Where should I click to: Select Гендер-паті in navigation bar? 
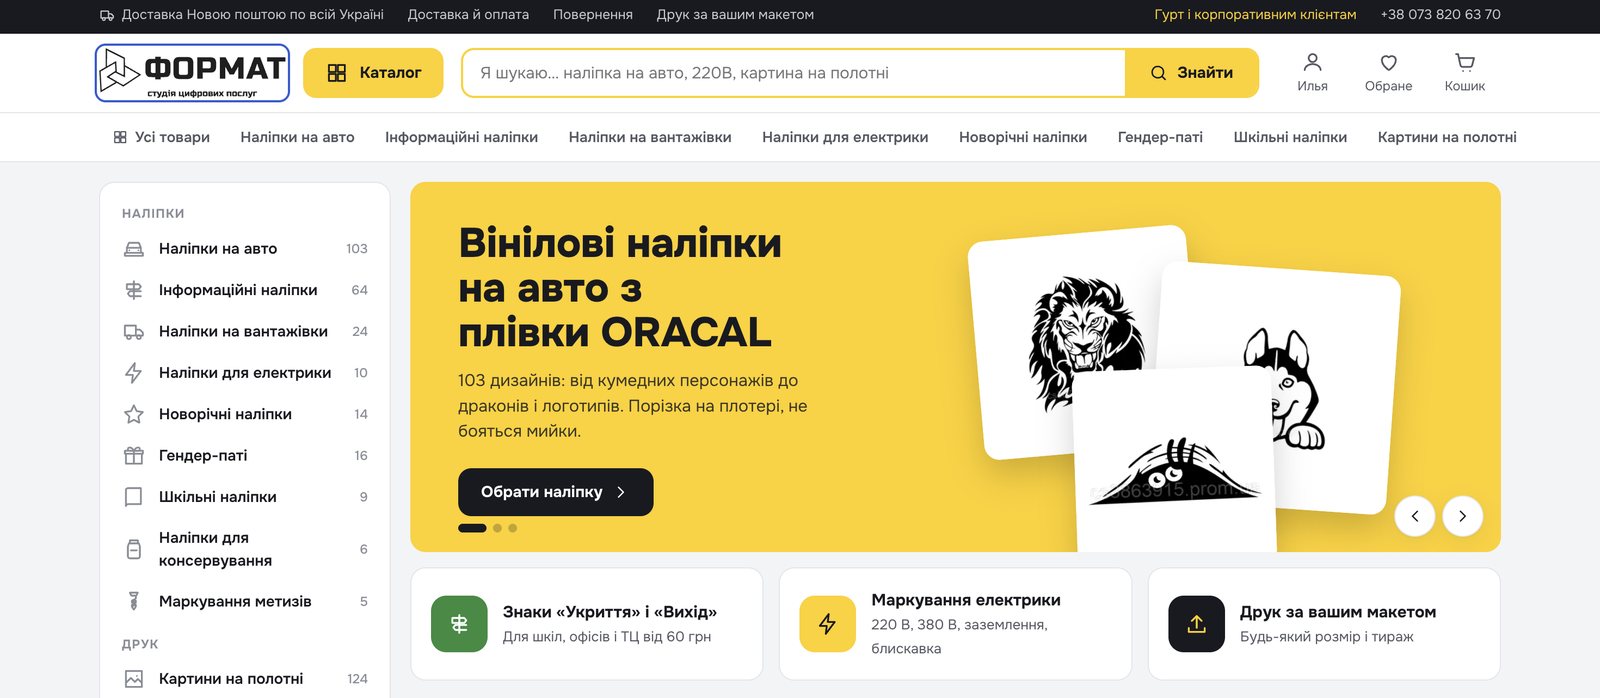pyautogui.click(x=1160, y=137)
